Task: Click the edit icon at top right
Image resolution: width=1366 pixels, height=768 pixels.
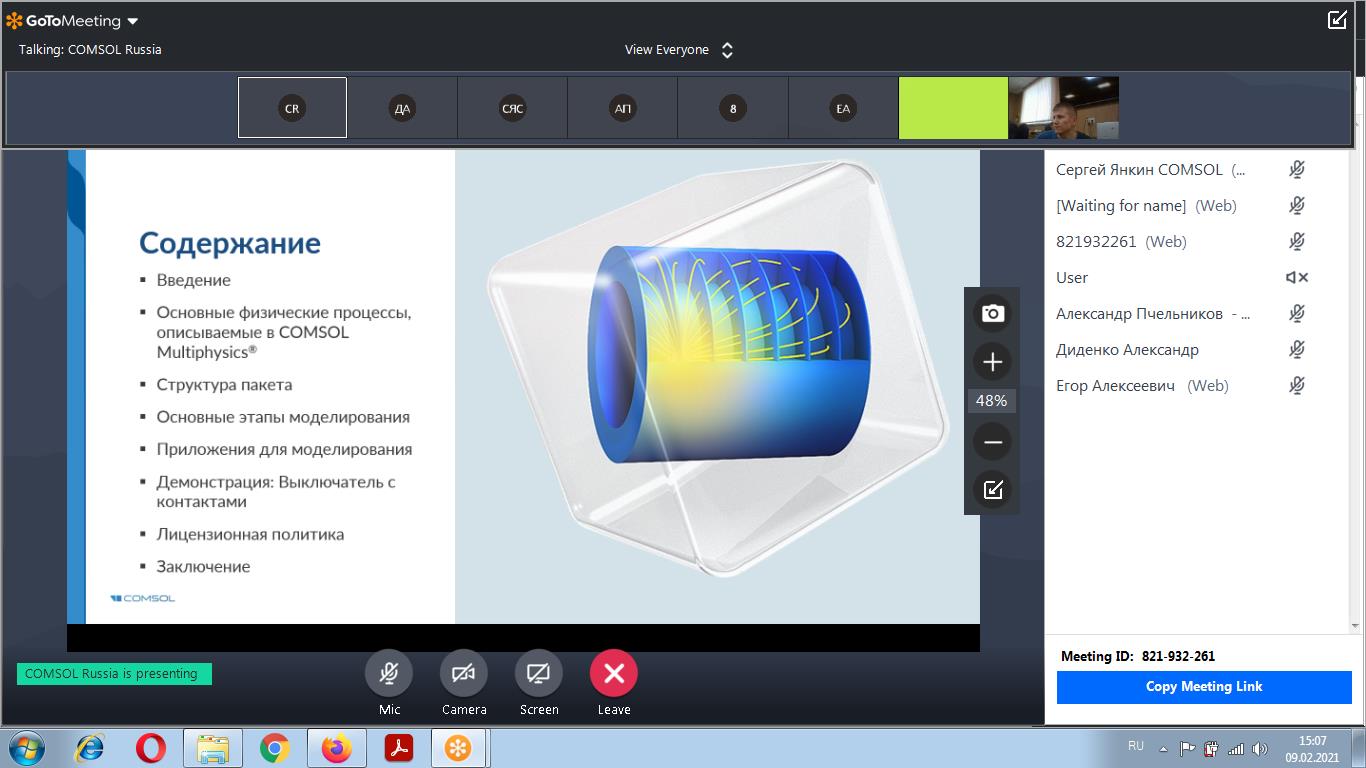Action: coord(1337,20)
